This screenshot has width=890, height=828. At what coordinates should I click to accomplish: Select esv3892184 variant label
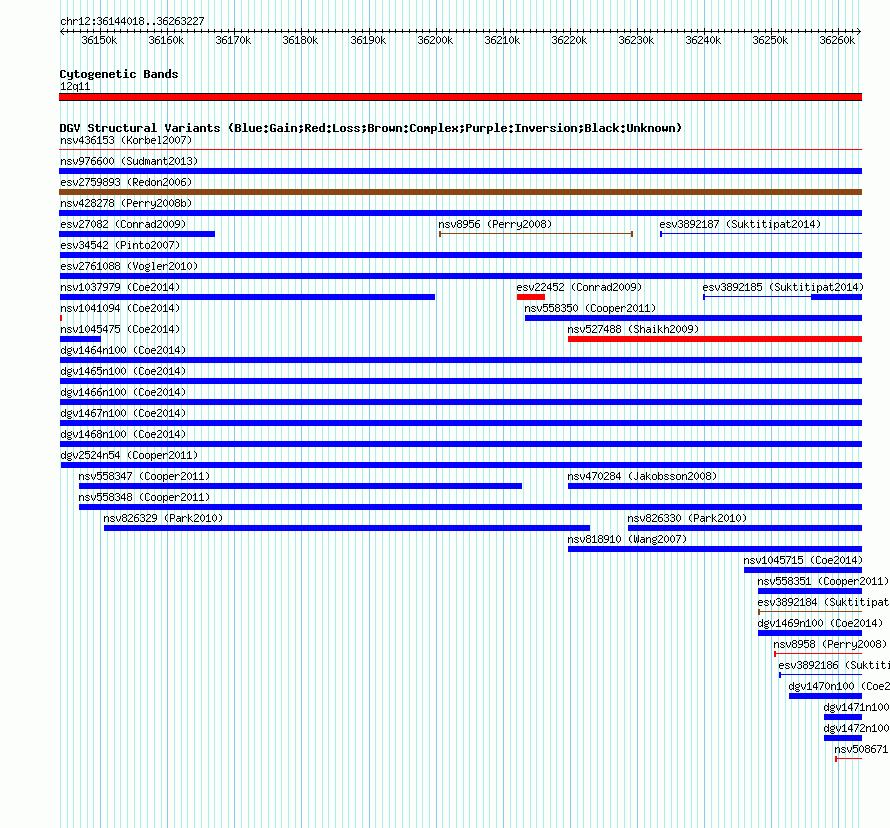click(823, 602)
